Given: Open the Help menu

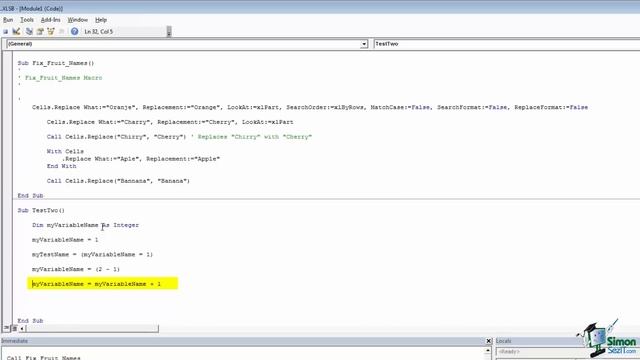Looking at the screenshot, I should pos(101,20).
